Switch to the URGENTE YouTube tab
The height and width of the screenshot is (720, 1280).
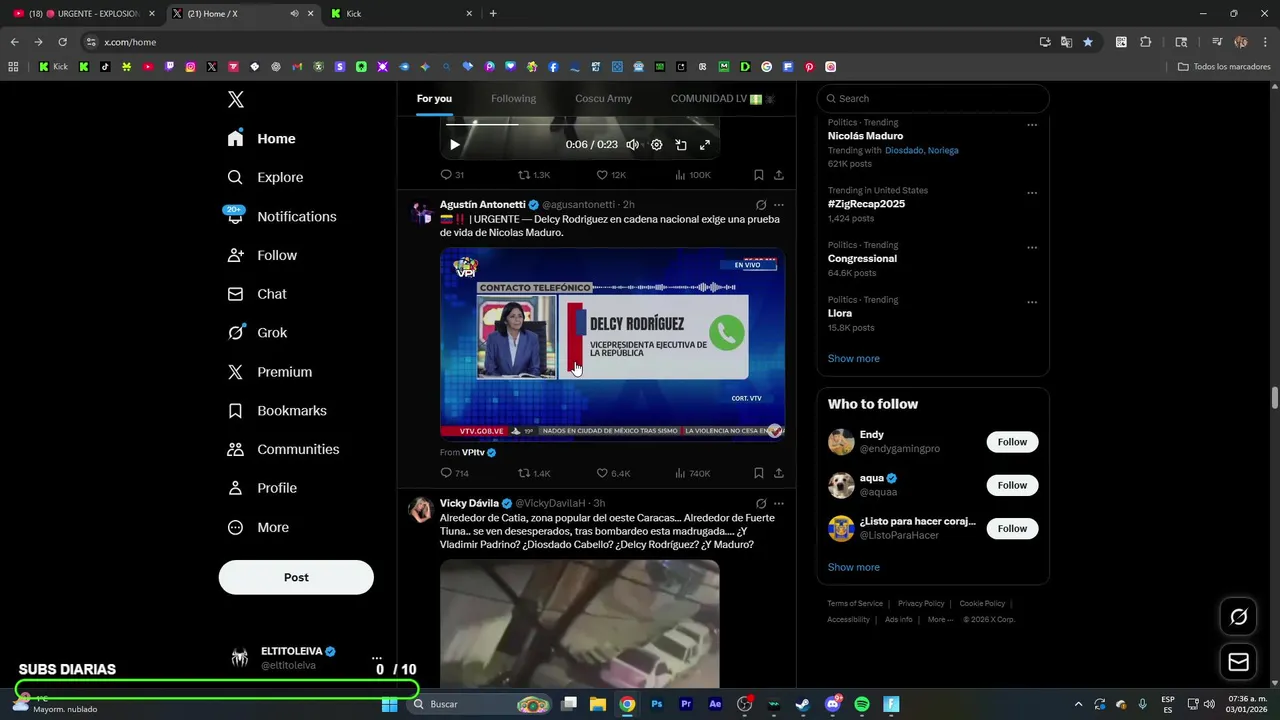tap(83, 14)
